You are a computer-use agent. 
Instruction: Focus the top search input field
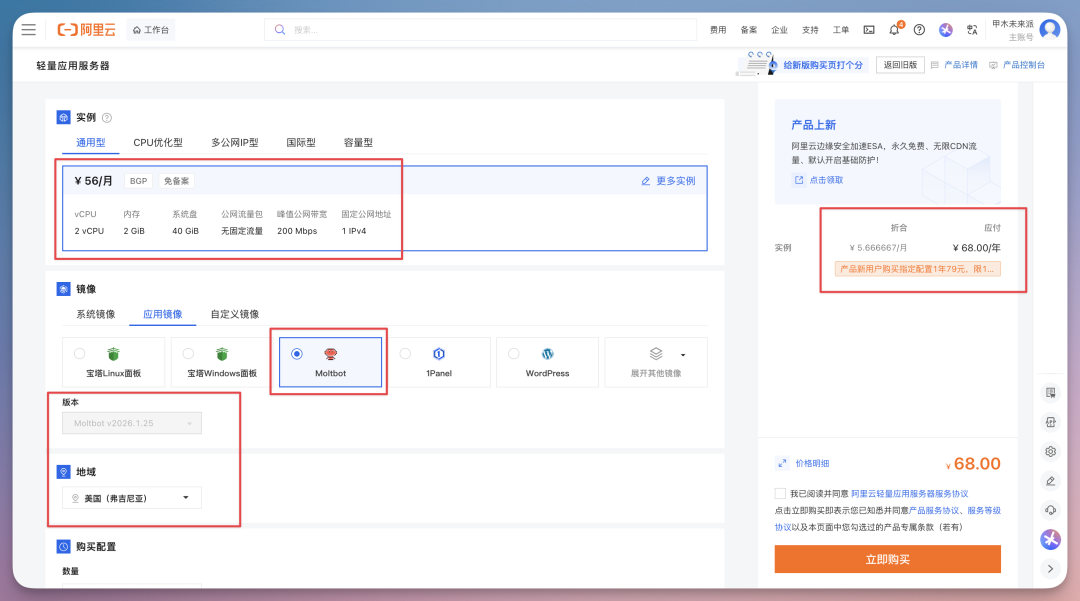coord(480,30)
